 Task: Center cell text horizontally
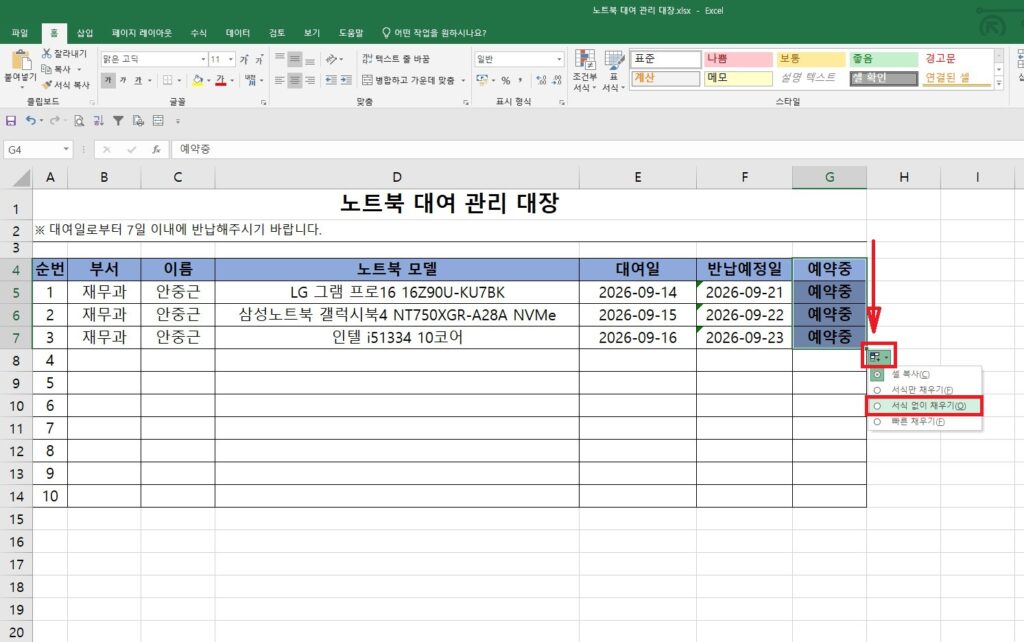pos(295,80)
